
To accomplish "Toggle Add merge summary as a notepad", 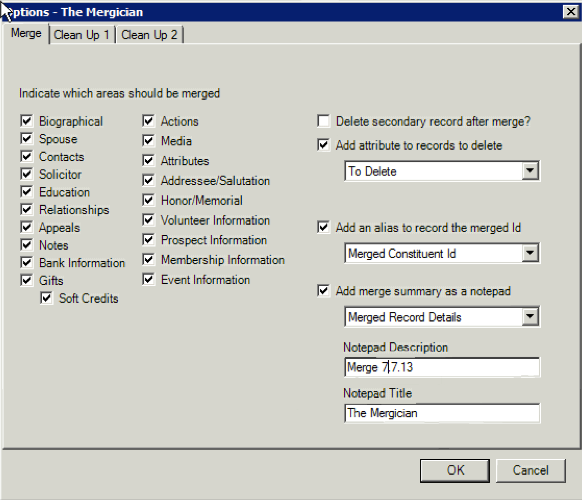I will [x=324, y=291].
